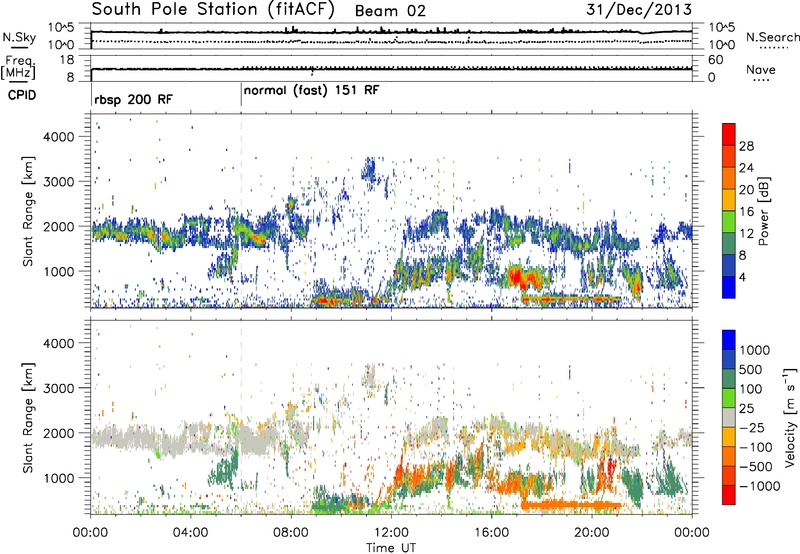The width and height of the screenshot is (800, 554).
Task: Click the '20:00' time axis label
Action: pos(592,533)
